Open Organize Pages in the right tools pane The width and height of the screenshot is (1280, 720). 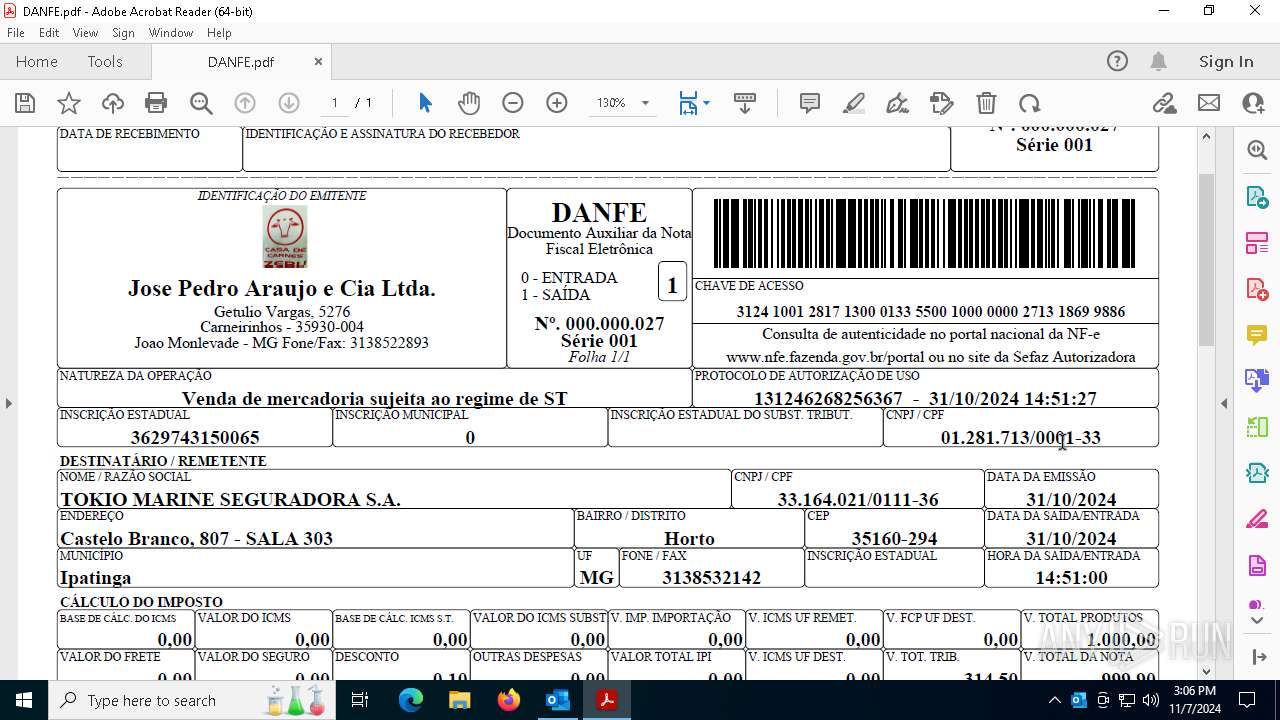coord(1257,427)
